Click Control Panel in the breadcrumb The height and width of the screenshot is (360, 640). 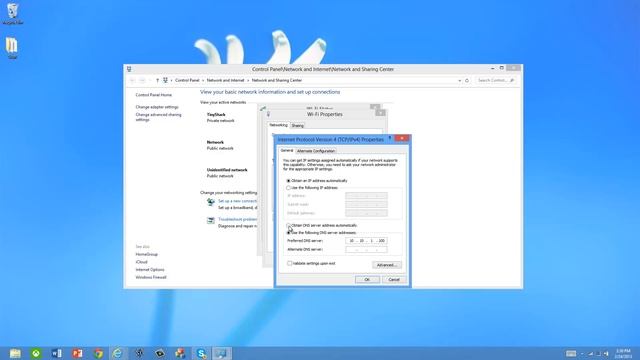click(187, 80)
